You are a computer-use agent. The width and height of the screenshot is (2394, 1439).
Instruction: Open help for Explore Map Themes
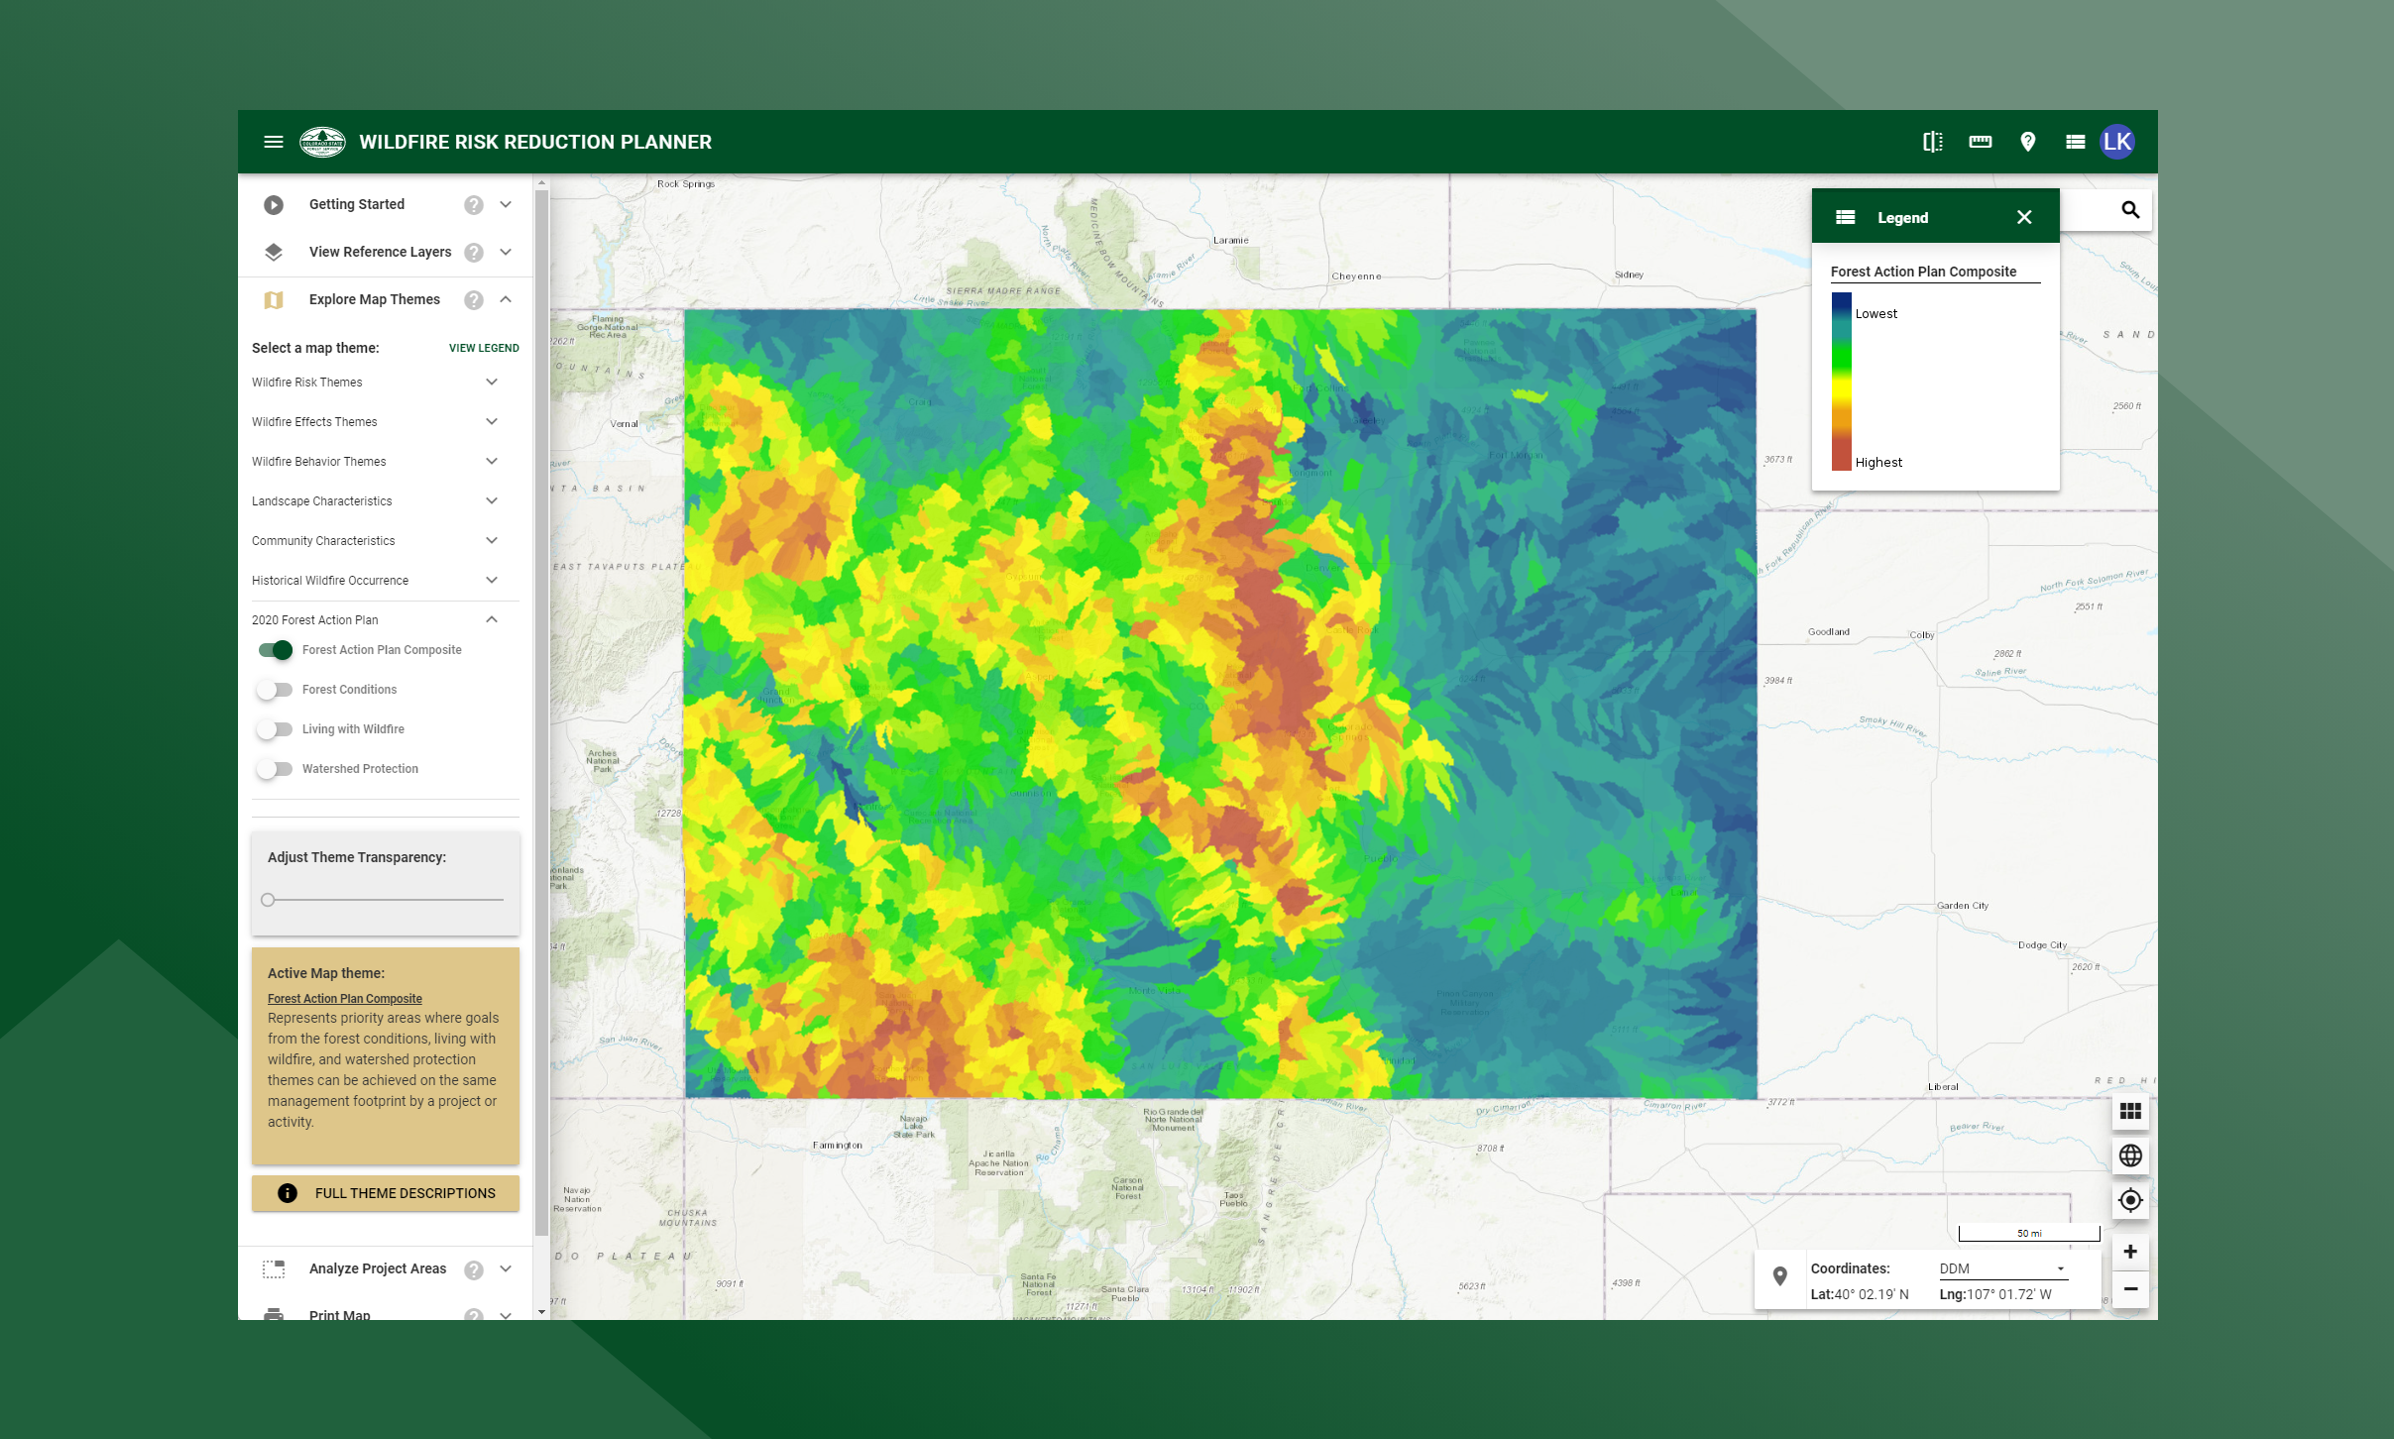click(x=474, y=300)
